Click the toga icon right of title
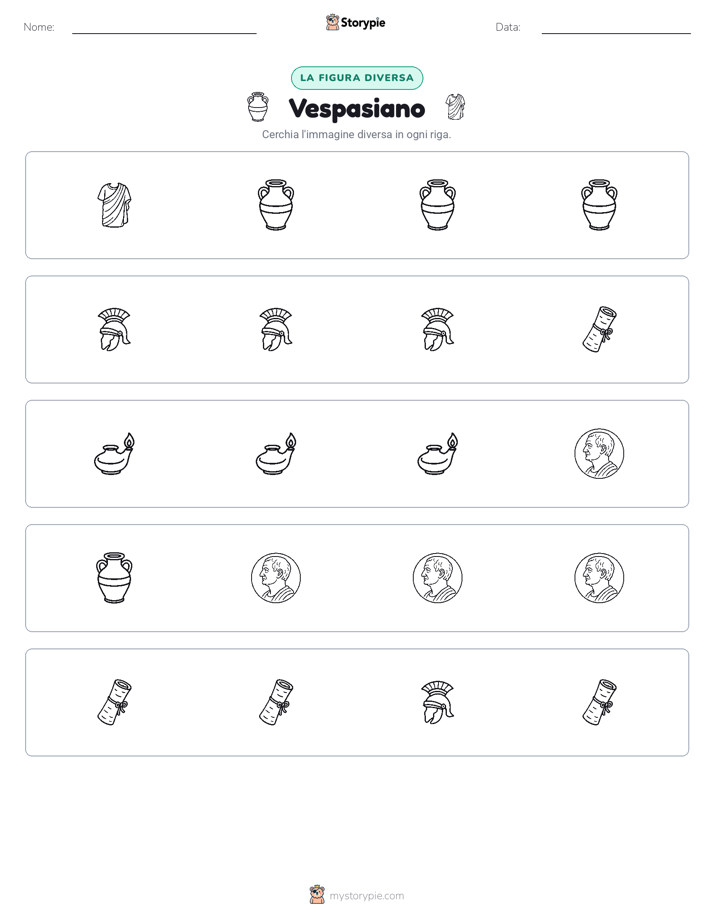The height and width of the screenshot is (924, 714). click(455, 107)
